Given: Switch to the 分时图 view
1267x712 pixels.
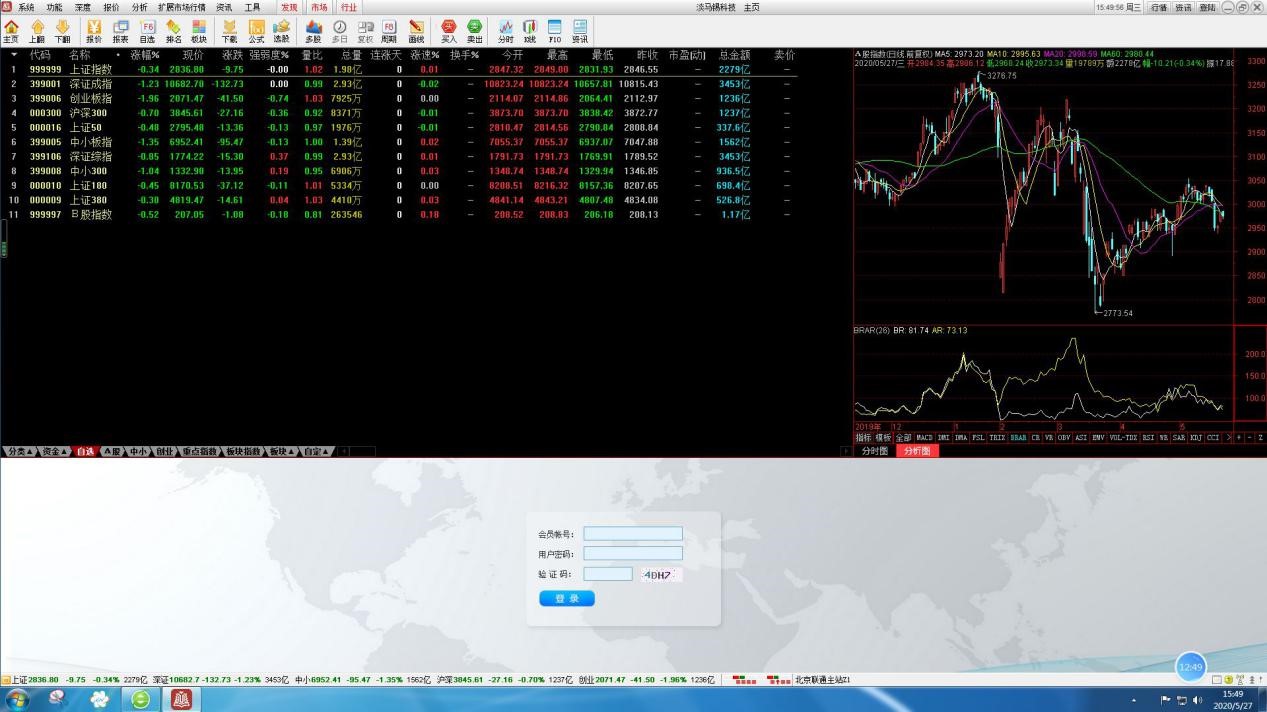Looking at the screenshot, I should 875,451.
